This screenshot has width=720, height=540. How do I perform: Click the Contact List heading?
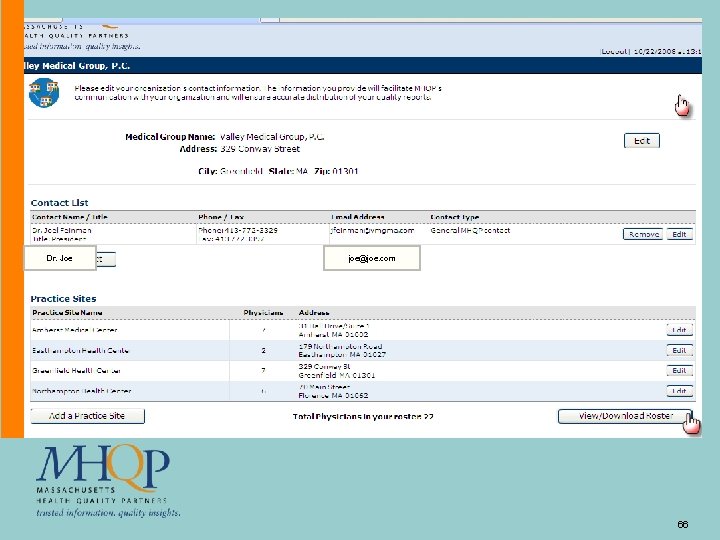click(x=59, y=202)
